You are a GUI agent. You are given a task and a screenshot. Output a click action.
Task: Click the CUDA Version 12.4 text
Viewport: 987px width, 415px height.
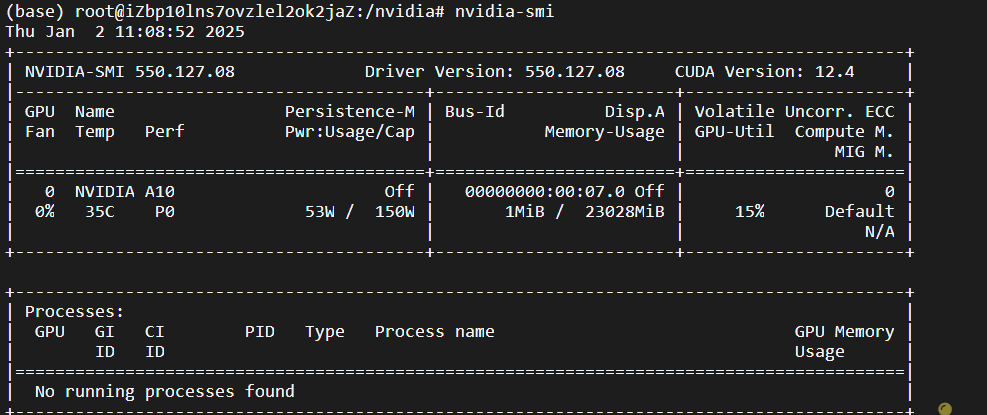coord(765,72)
